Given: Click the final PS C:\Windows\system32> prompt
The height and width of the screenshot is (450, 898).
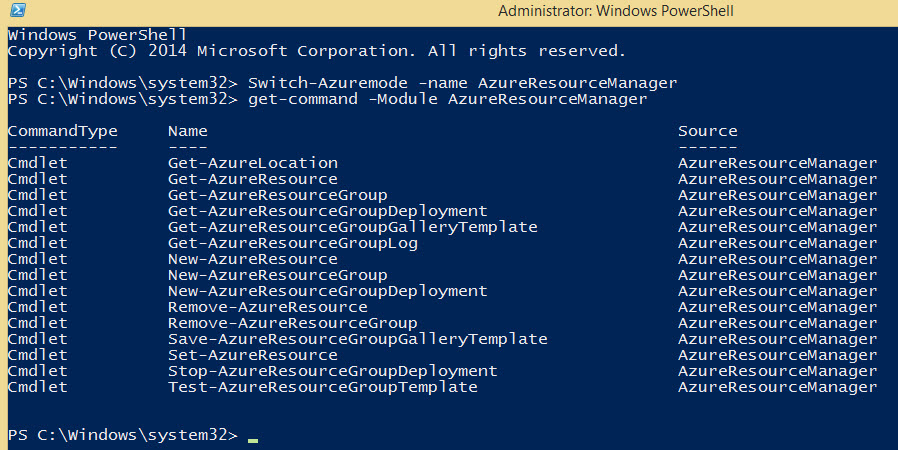Looking at the screenshot, I should (x=123, y=435).
